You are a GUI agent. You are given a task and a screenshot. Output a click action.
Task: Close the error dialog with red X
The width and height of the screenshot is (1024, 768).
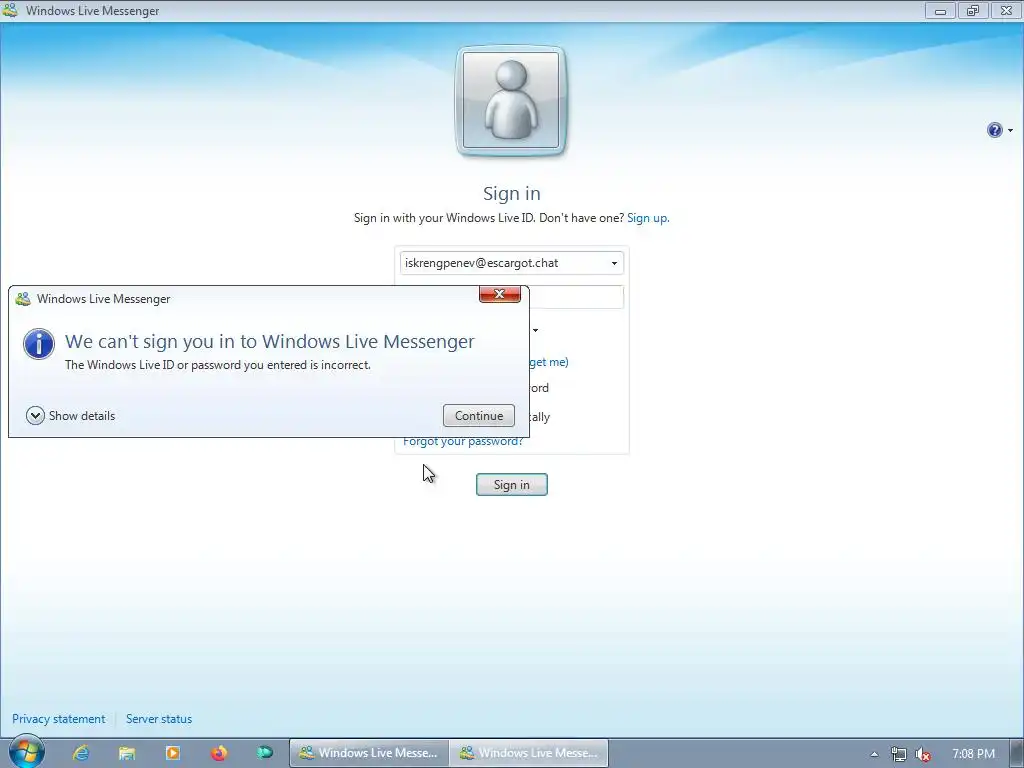500,295
